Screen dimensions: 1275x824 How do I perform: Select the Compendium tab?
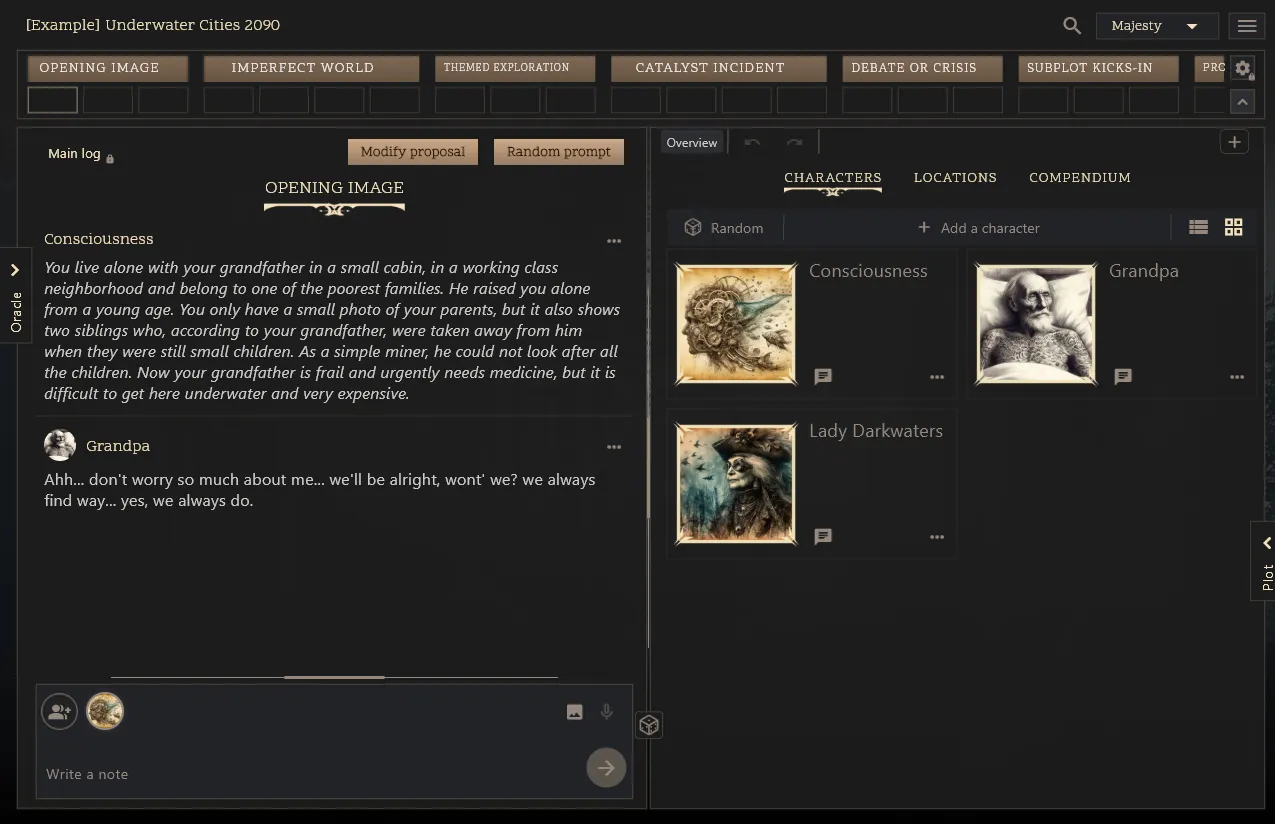tap(1080, 178)
